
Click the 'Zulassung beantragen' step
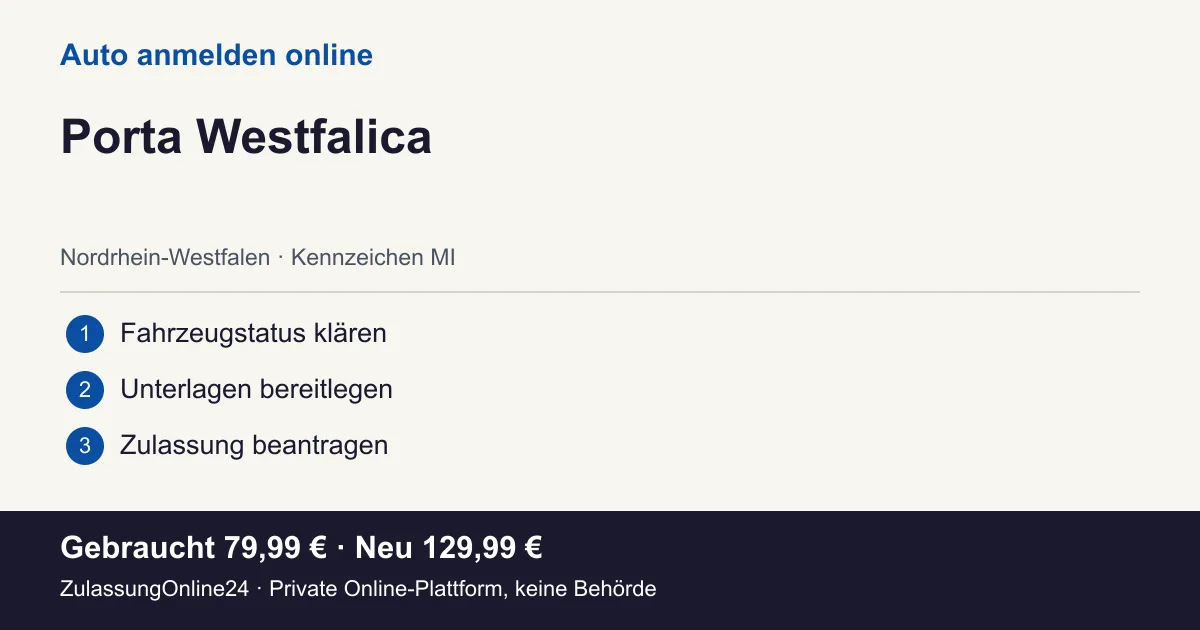254,445
